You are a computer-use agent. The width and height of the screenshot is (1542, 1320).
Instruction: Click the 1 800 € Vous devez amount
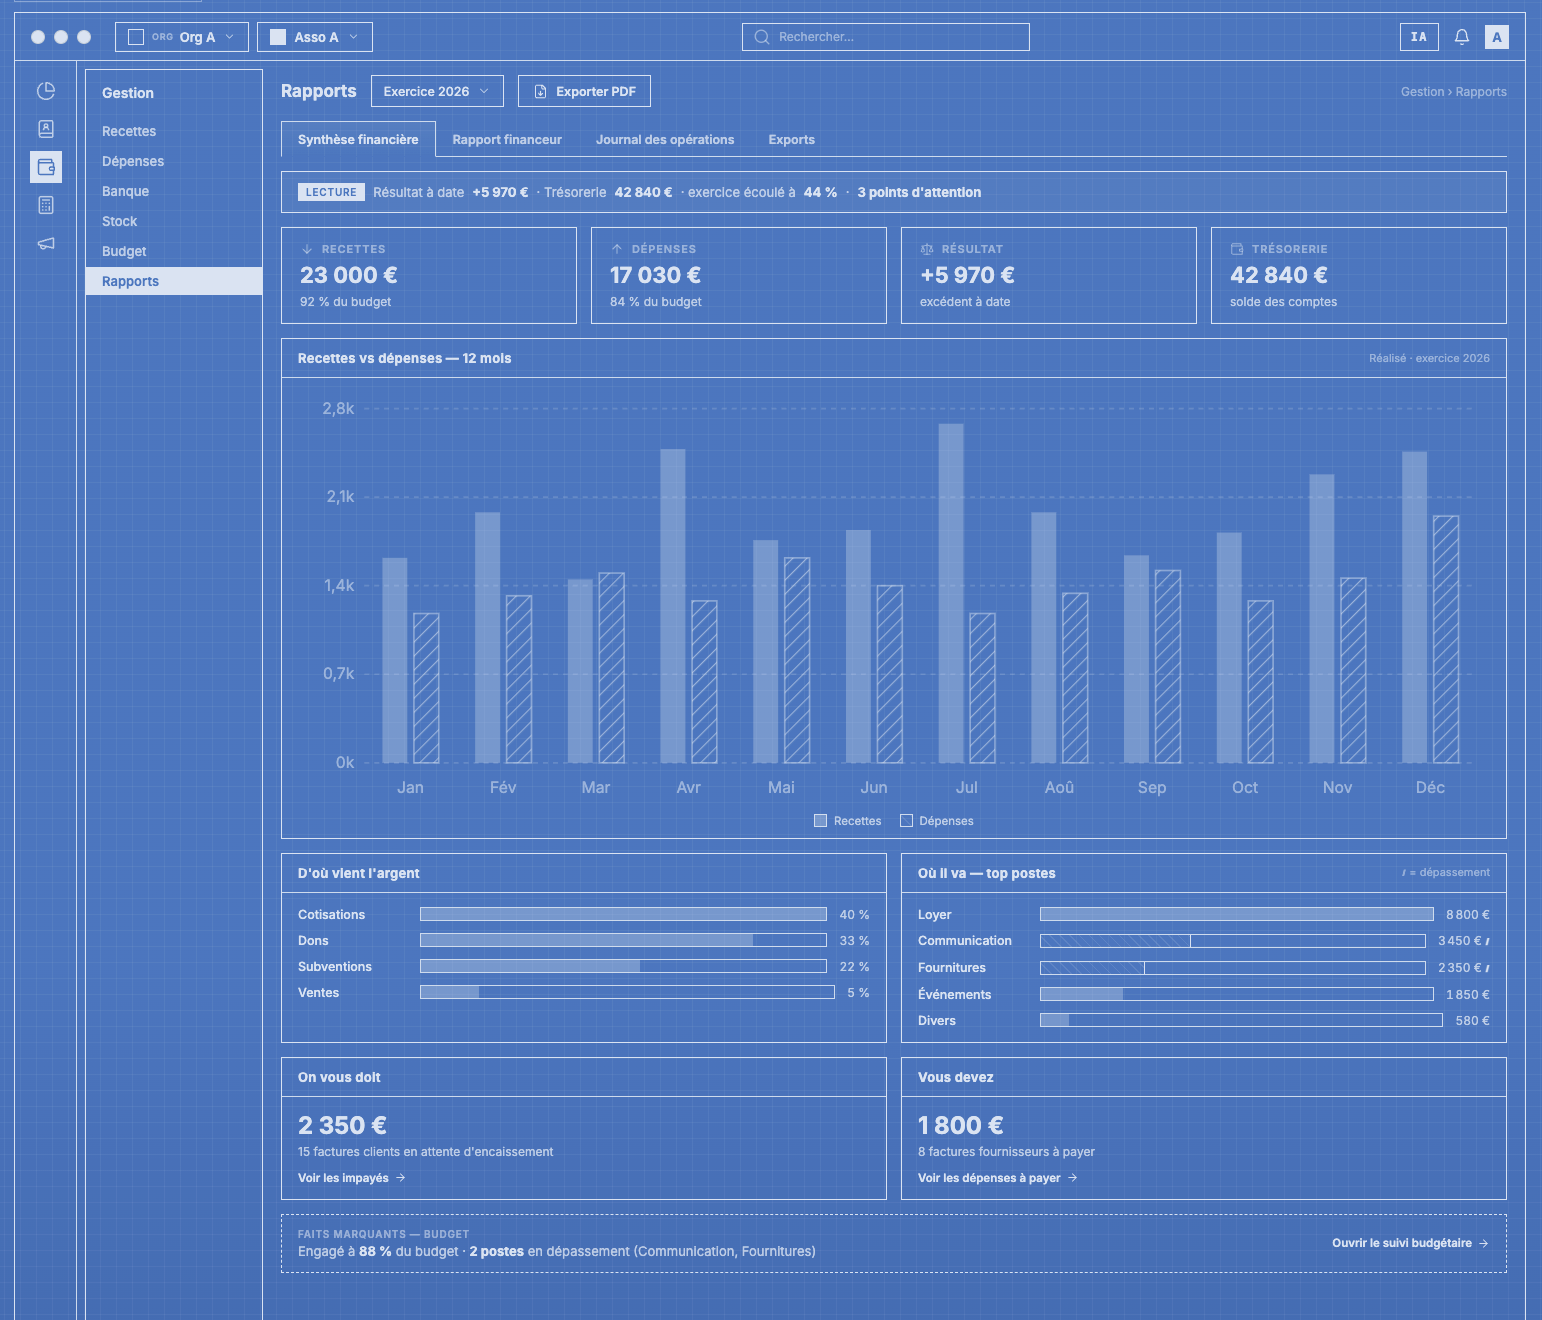point(961,1125)
